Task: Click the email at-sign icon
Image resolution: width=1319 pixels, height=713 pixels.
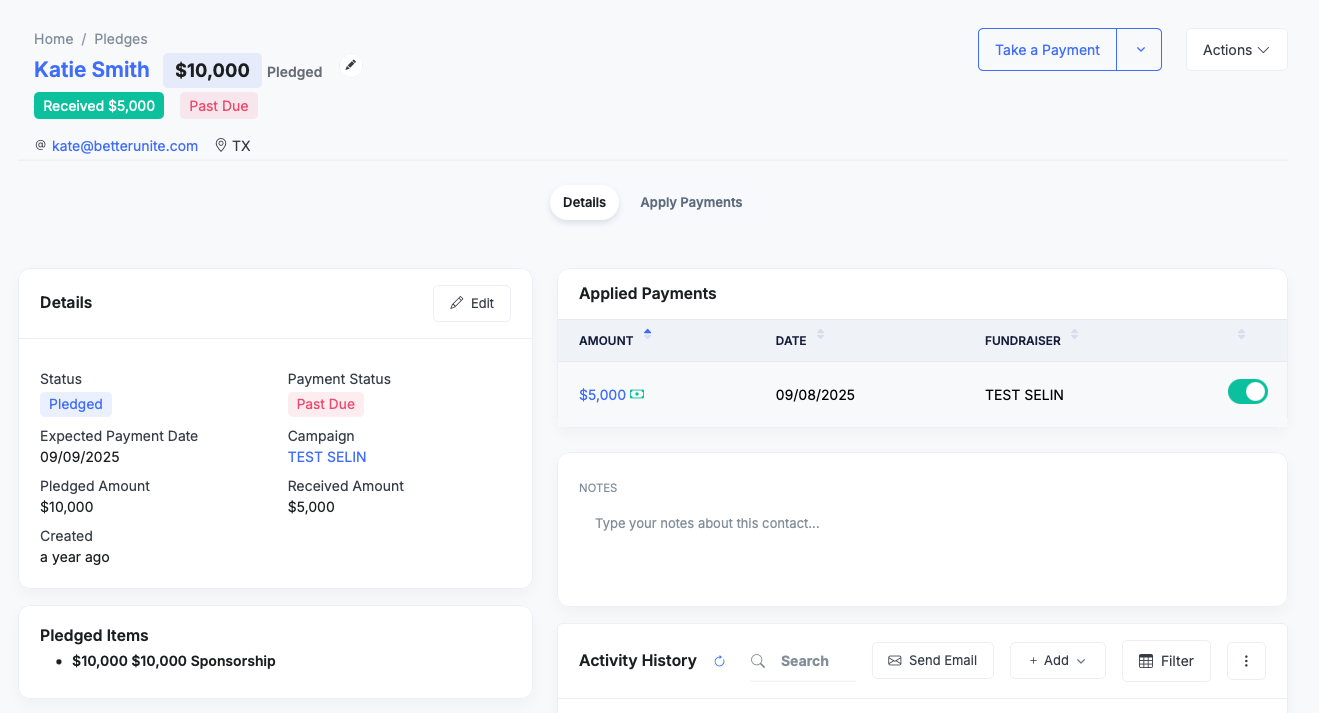Action: point(41,145)
